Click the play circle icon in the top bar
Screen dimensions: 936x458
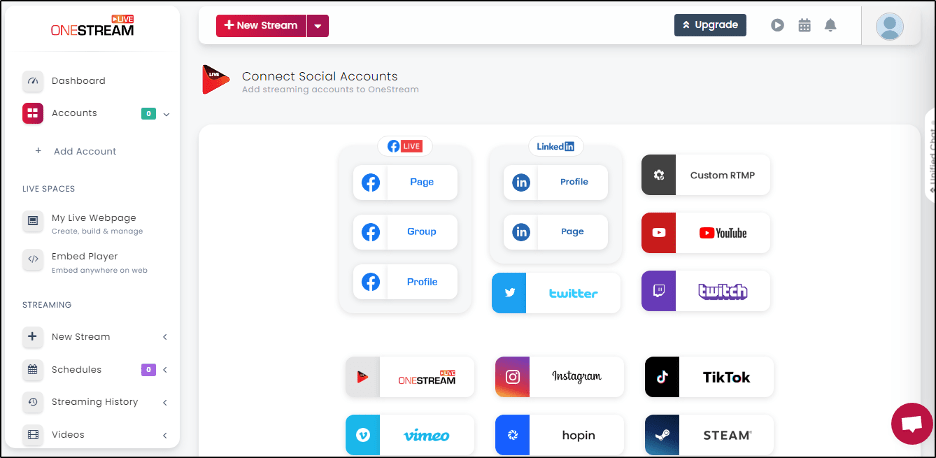coord(777,25)
